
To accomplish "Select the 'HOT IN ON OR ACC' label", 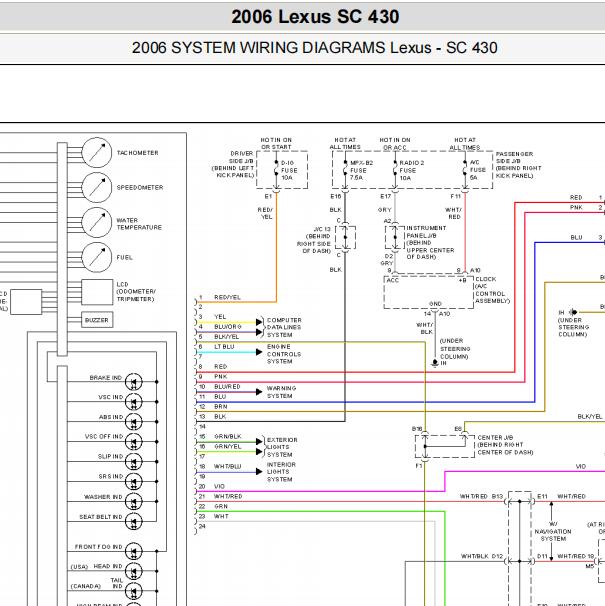I will pyautogui.click(x=395, y=143).
